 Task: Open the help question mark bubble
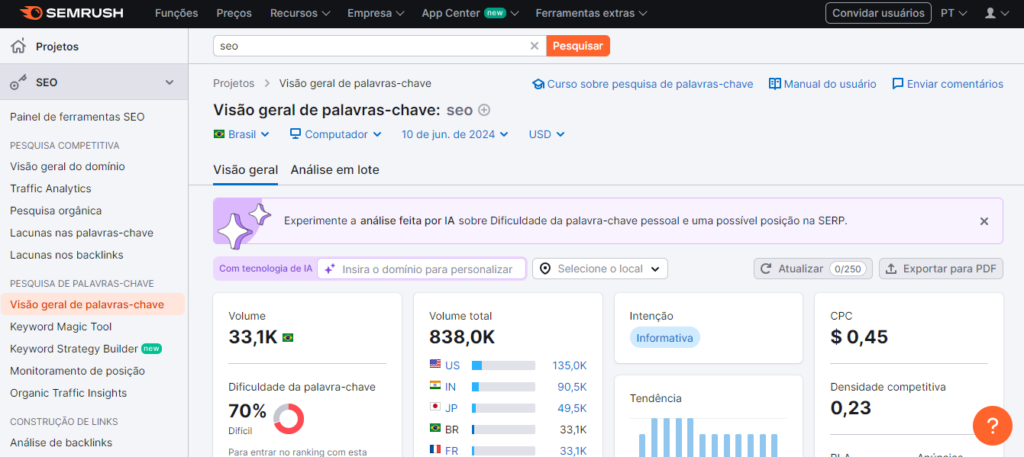pos(992,426)
